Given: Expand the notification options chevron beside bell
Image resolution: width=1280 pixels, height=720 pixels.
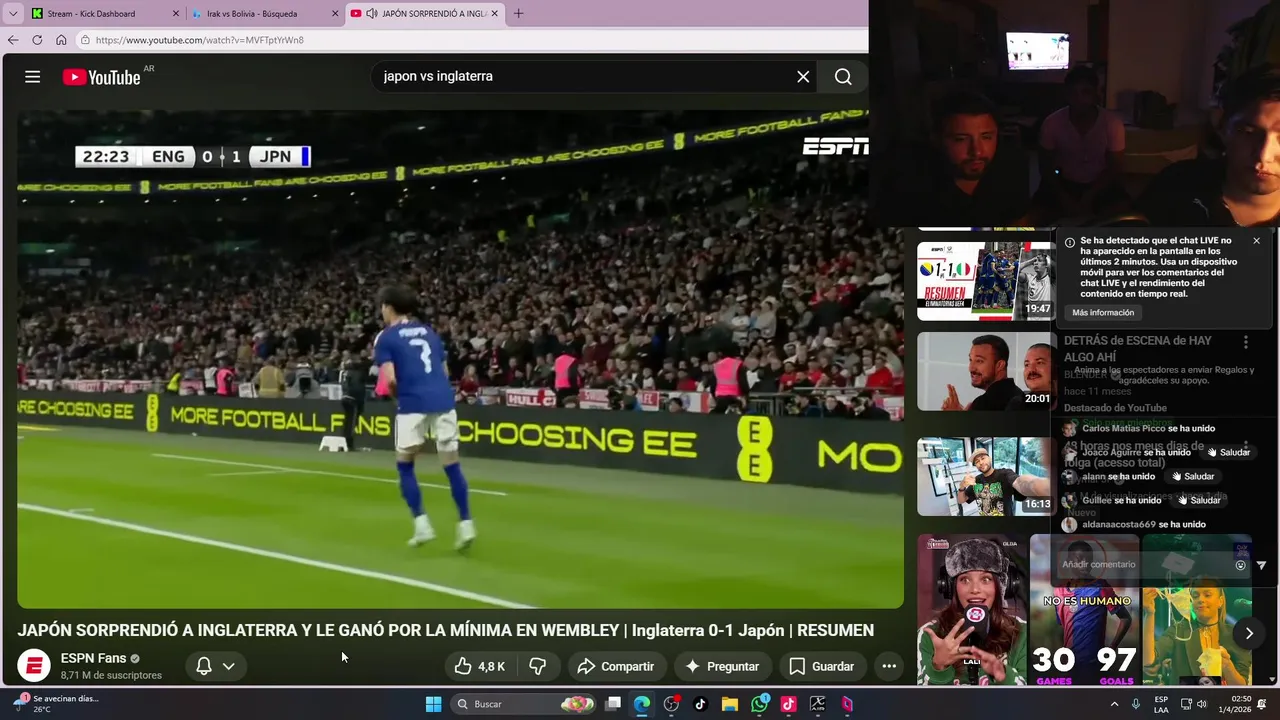Looking at the screenshot, I should pyautogui.click(x=229, y=666).
